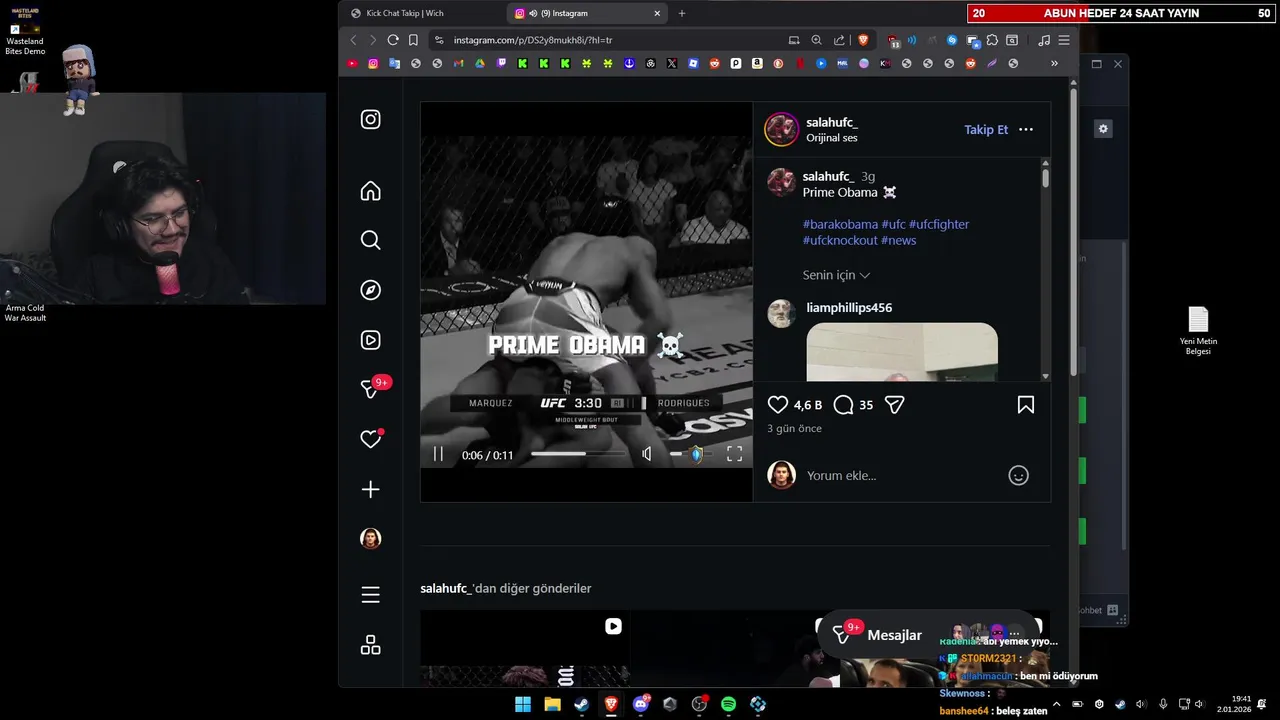This screenshot has width=1280, height=720.
Task: Open Spotify from taskbar
Action: pos(728,704)
